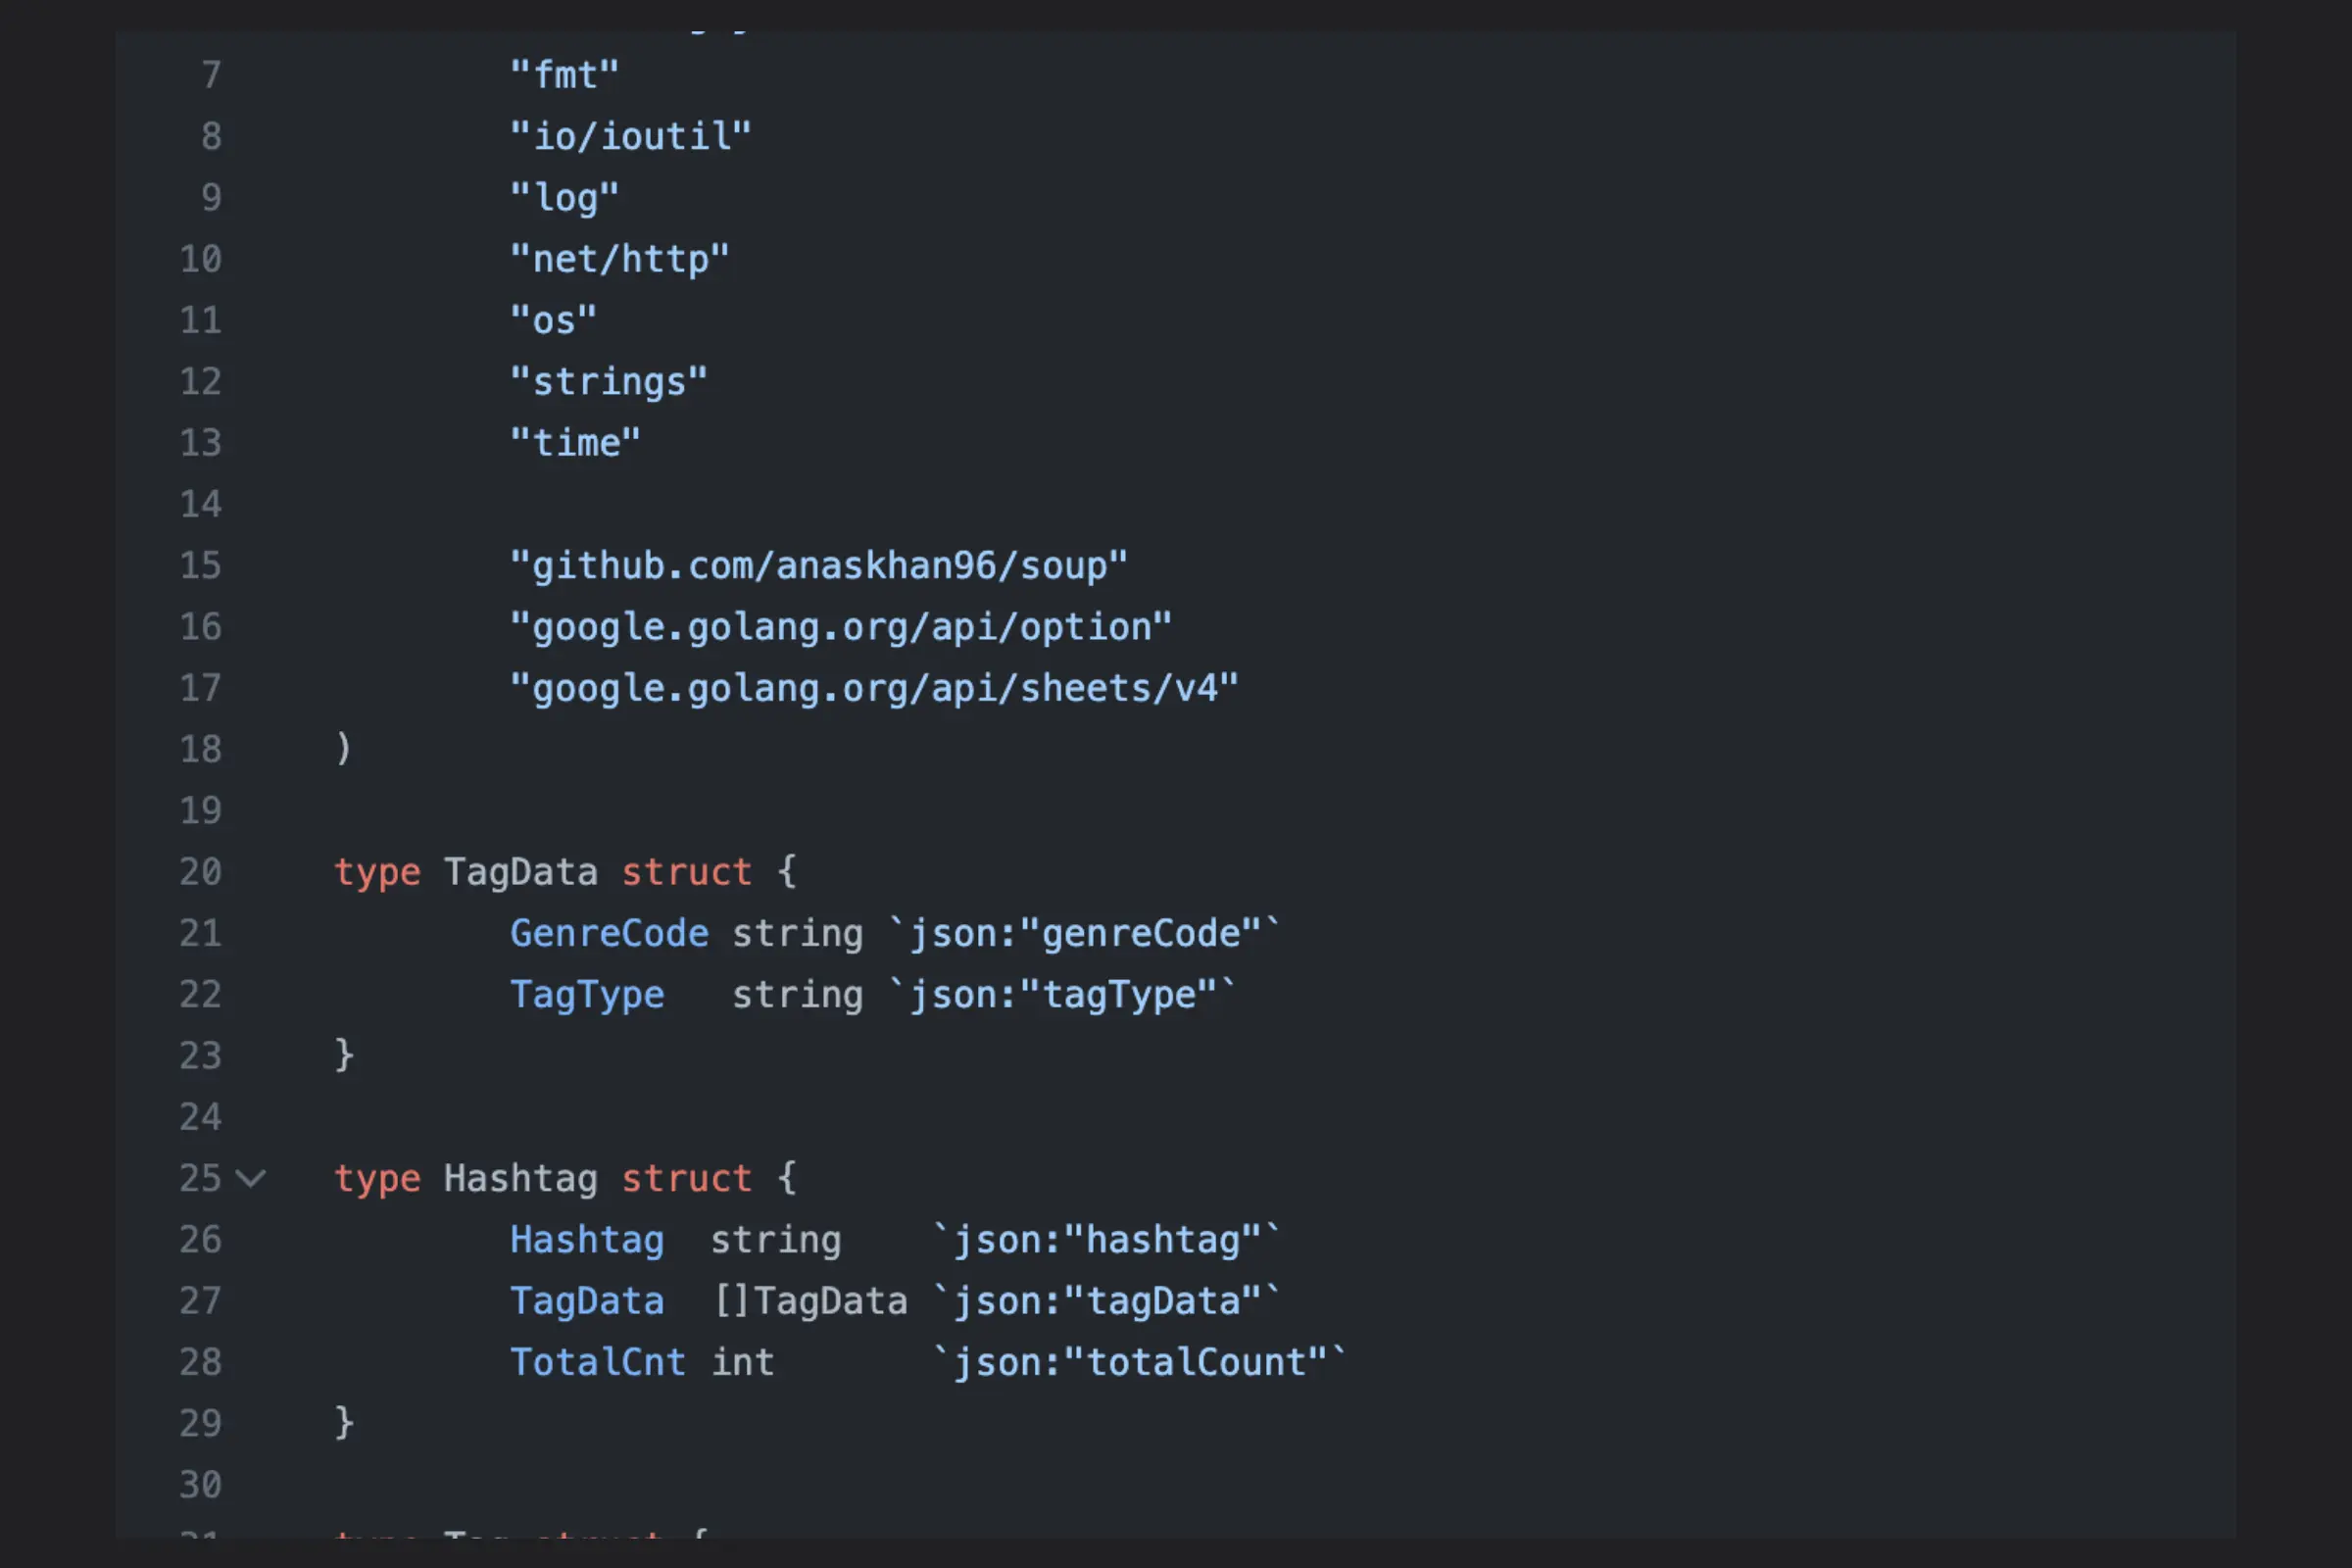Click the "google.golang.org/api/sheets/v4" import path
This screenshot has height=1568, width=2352.
click(874, 688)
